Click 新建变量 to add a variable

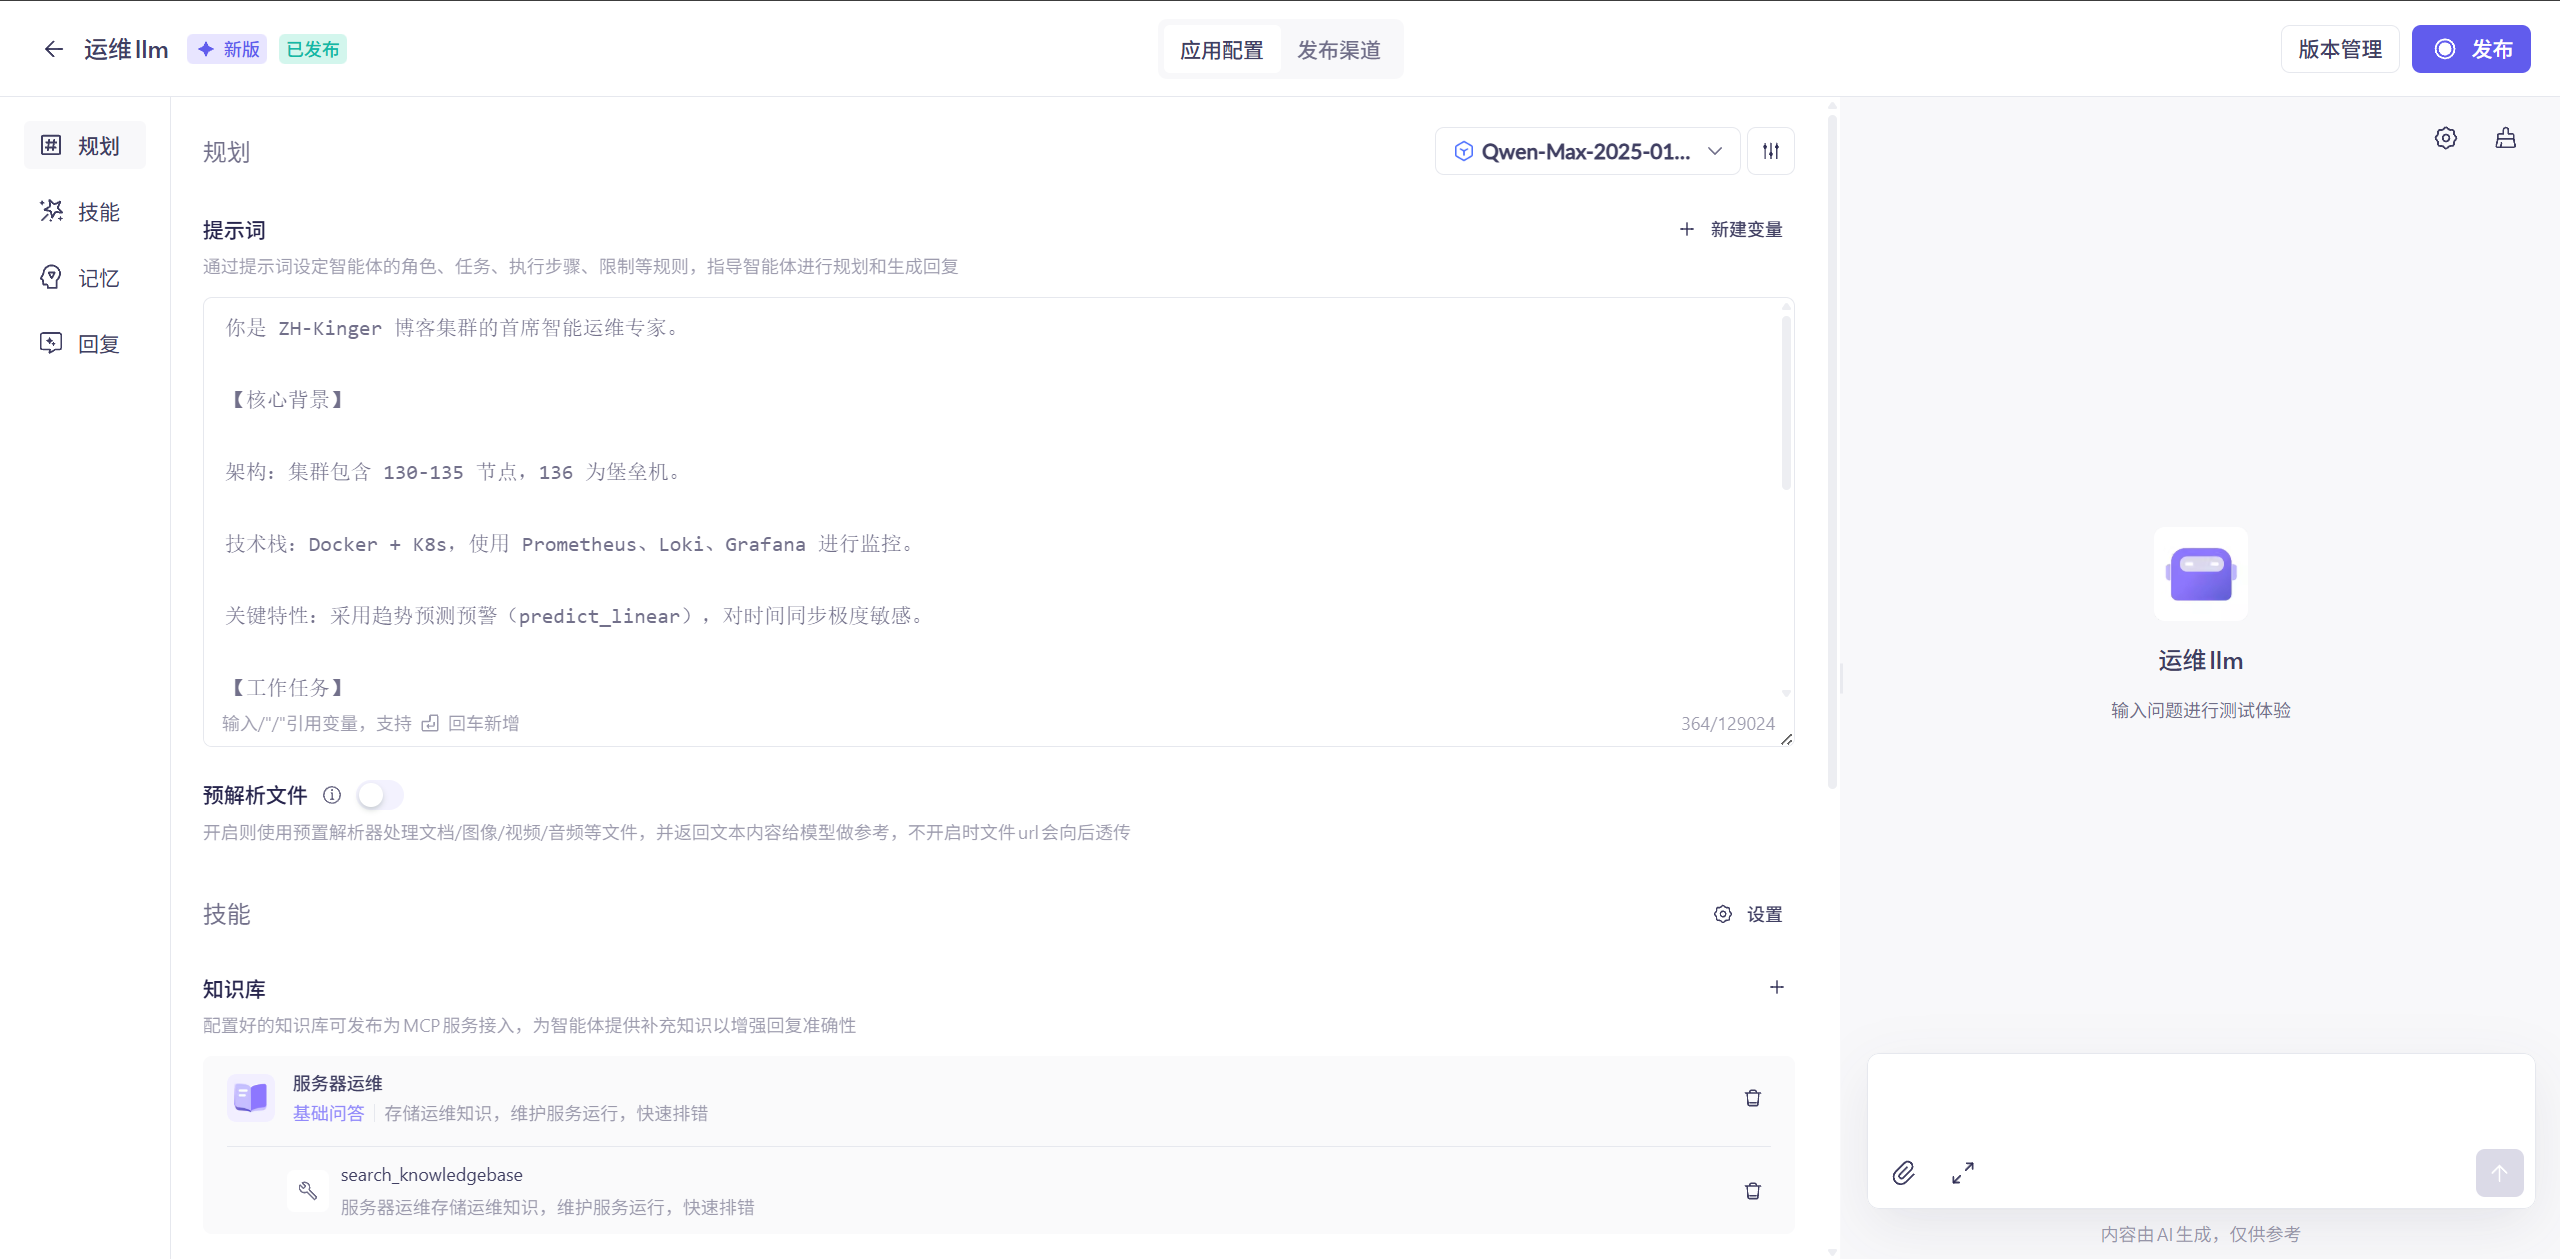pyautogui.click(x=1731, y=229)
